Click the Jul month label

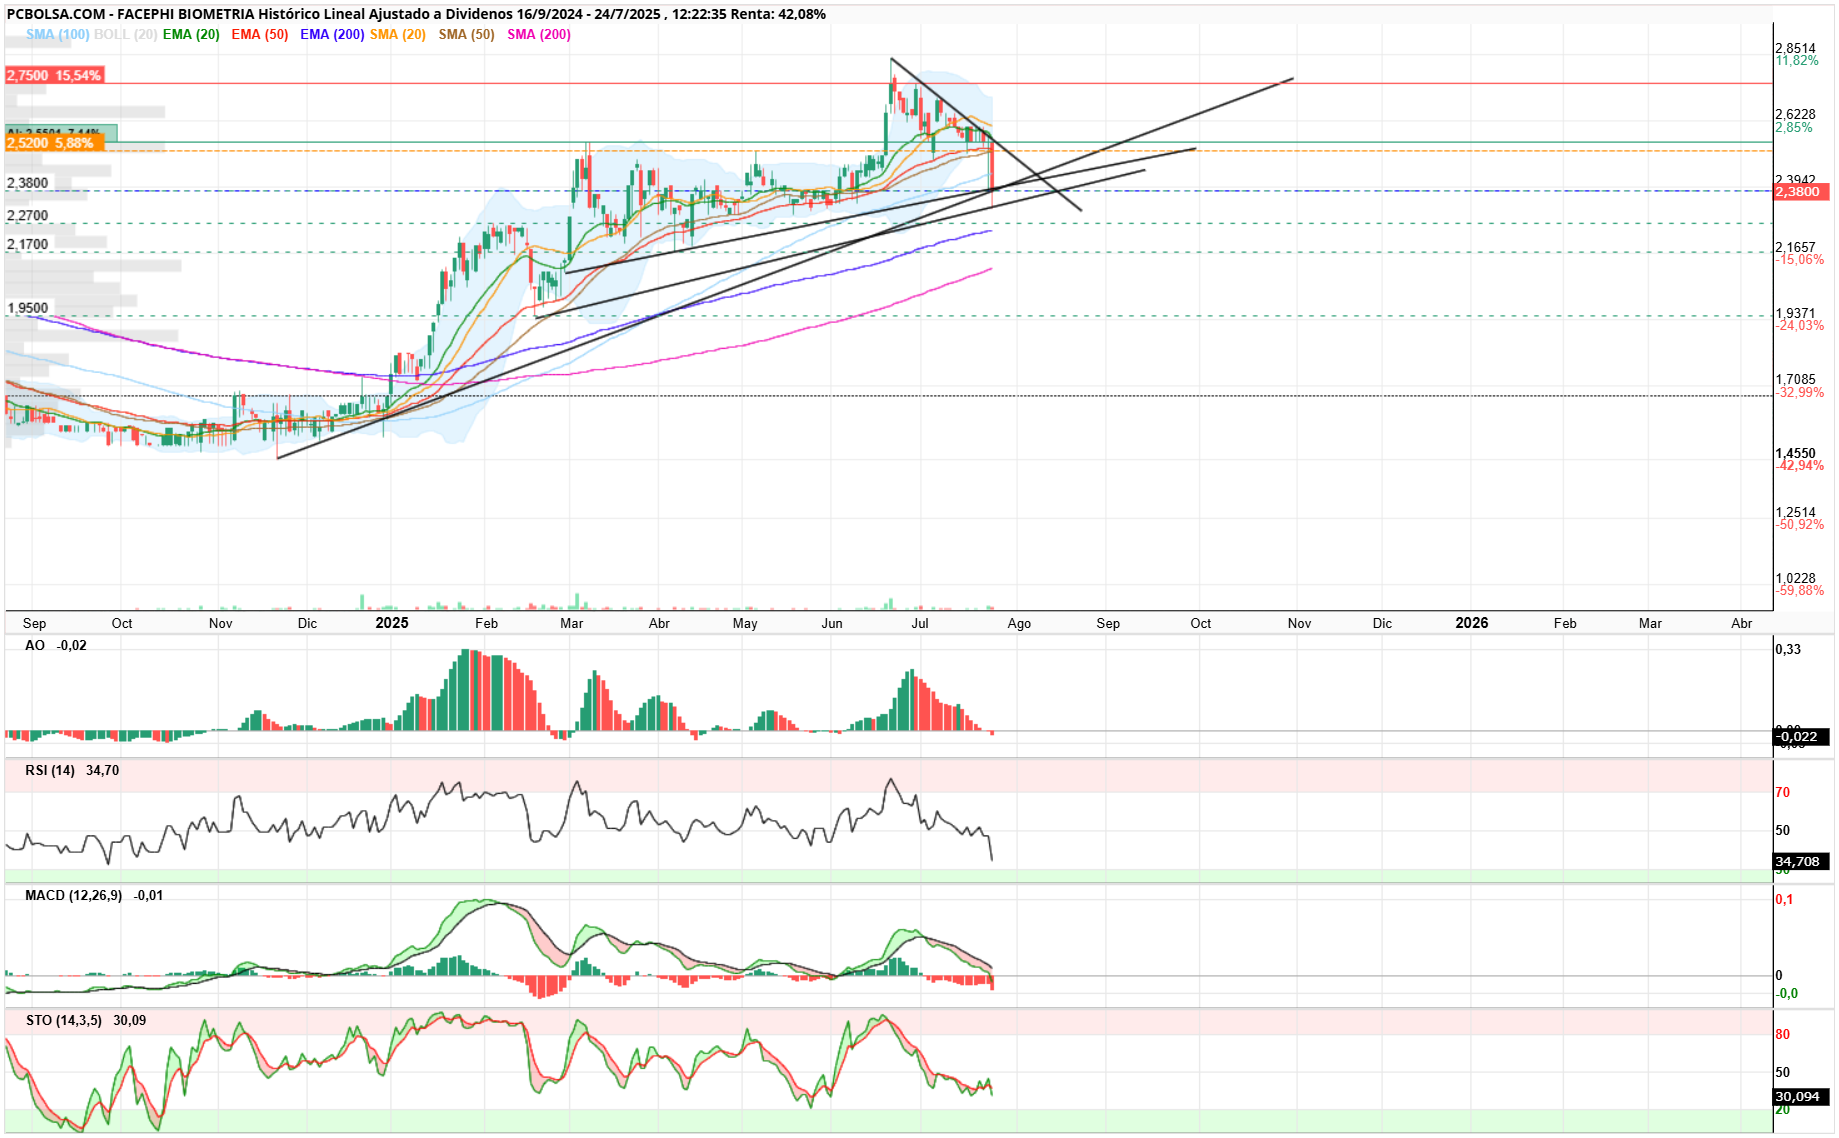[x=920, y=624]
